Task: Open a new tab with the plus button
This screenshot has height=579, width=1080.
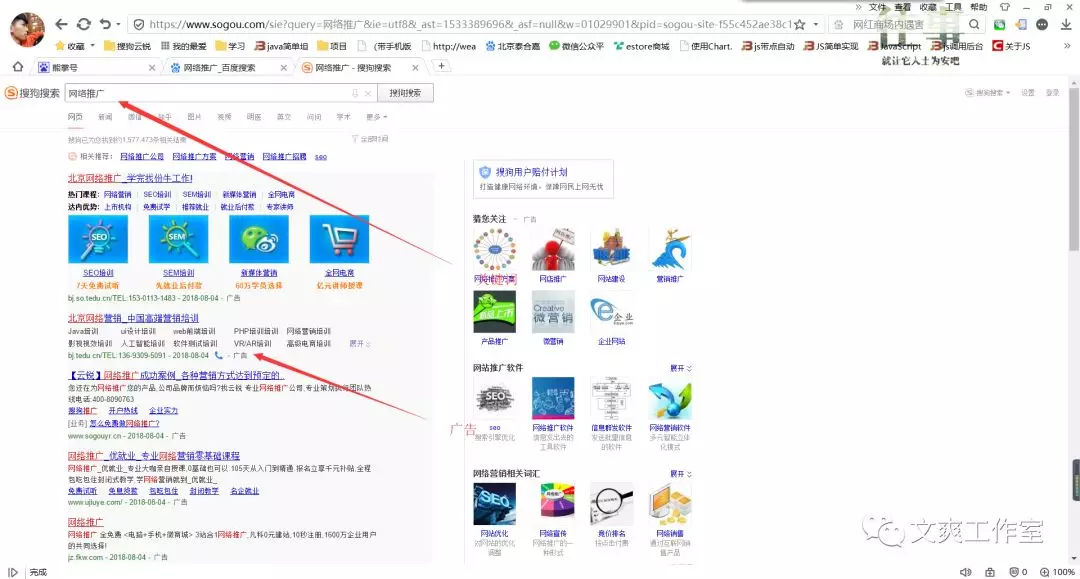Action: pyautogui.click(x=442, y=66)
